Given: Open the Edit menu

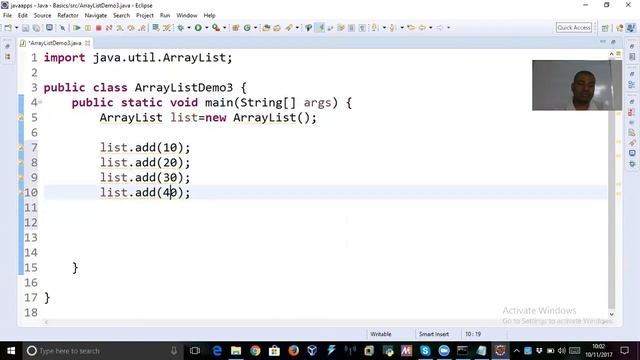Looking at the screenshot, I should 22,16.
